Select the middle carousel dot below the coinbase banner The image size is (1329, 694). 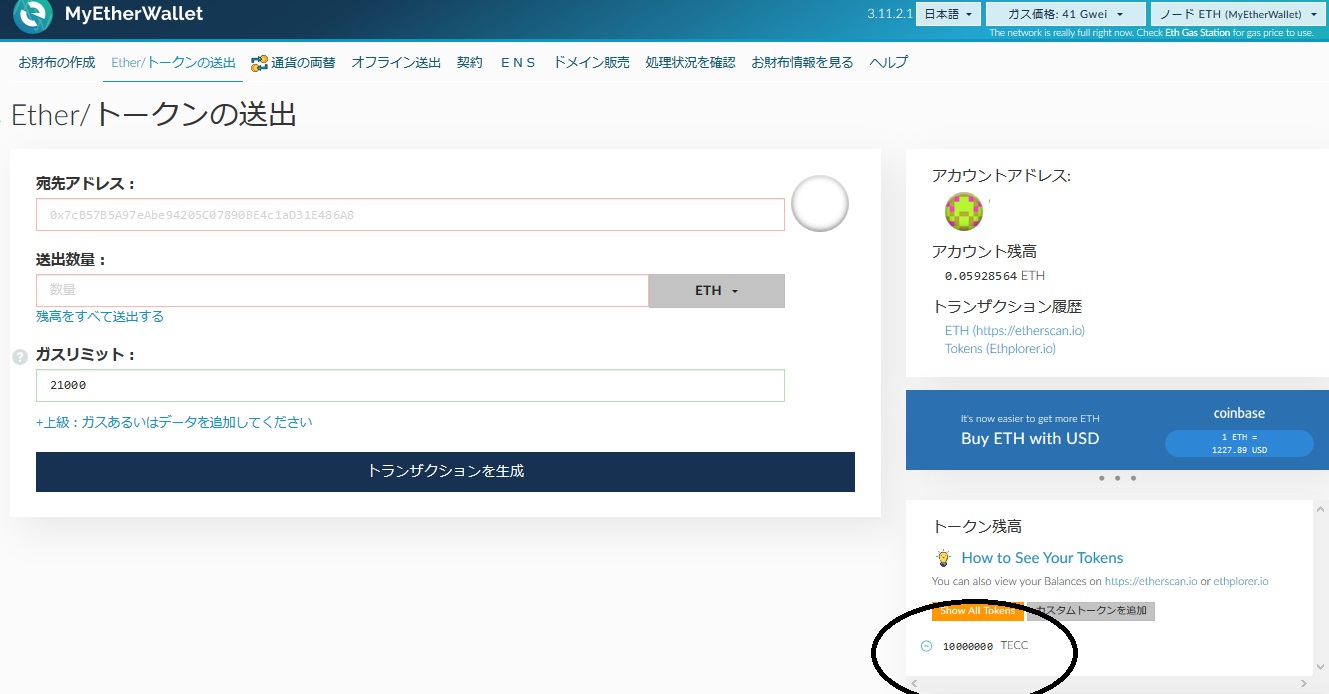coord(1117,478)
